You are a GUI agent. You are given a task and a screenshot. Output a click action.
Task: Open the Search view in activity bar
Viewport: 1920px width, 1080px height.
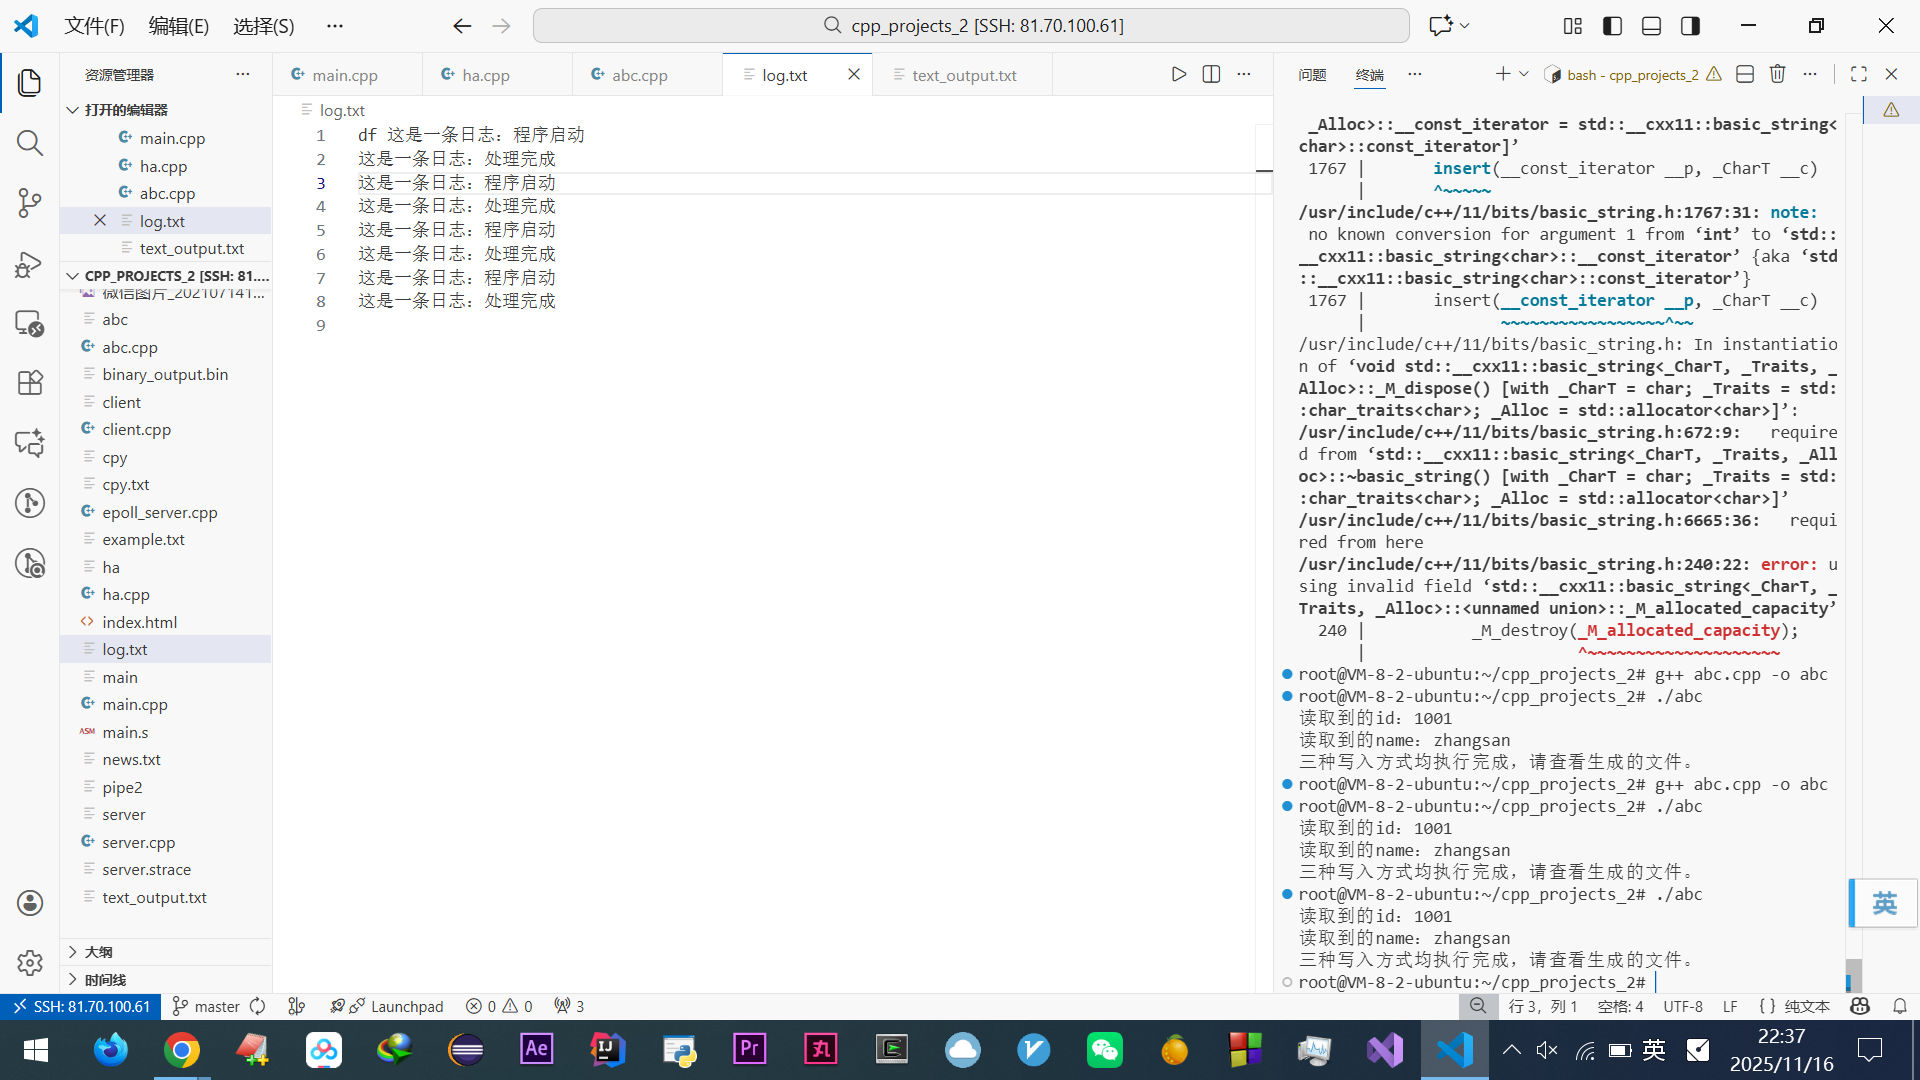[x=30, y=143]
